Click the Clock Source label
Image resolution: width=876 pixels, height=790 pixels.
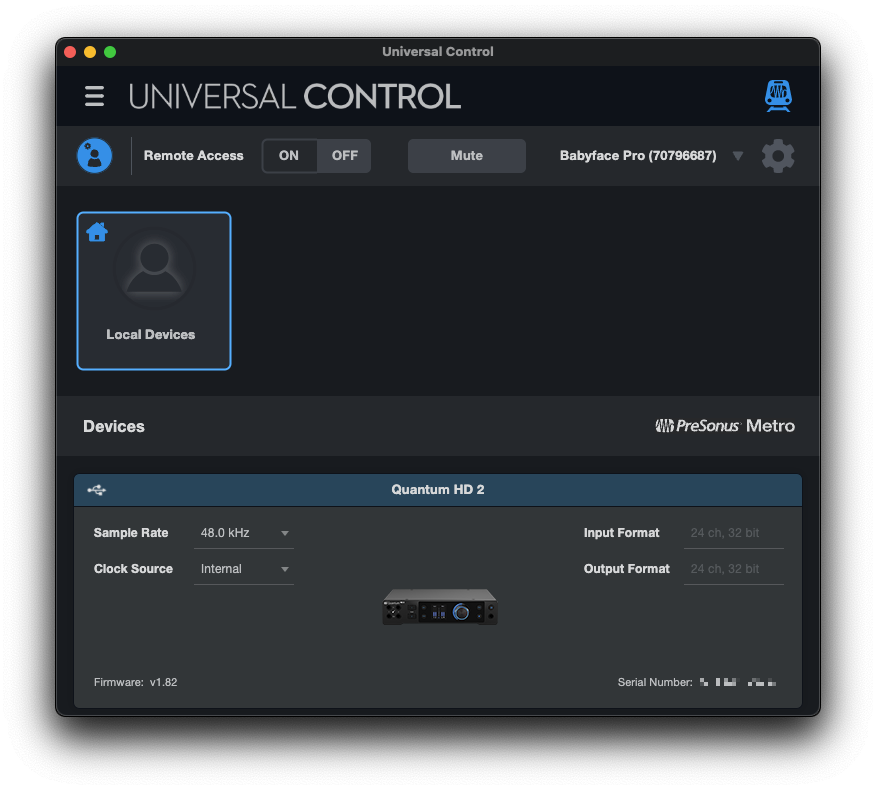click(133, 569)
